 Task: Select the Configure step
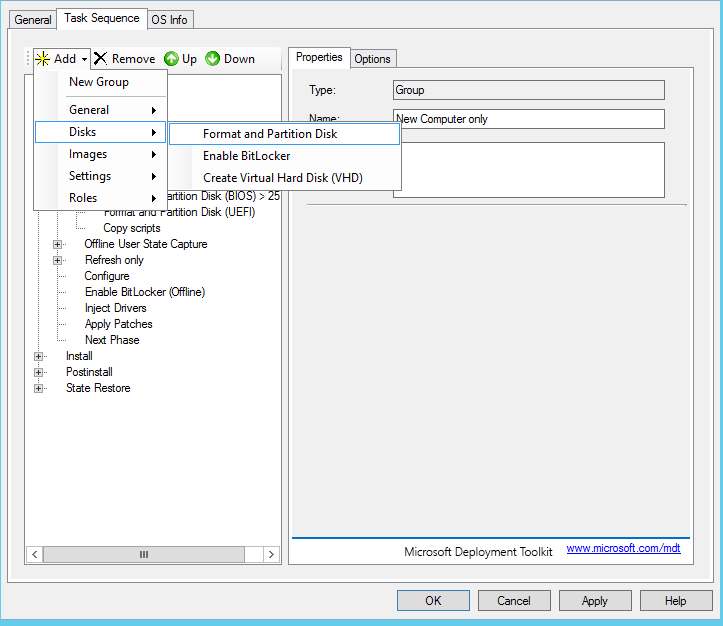(107, 276)
